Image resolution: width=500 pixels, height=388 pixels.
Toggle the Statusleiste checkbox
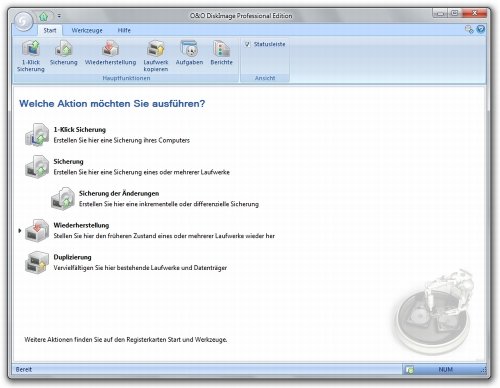247,44
